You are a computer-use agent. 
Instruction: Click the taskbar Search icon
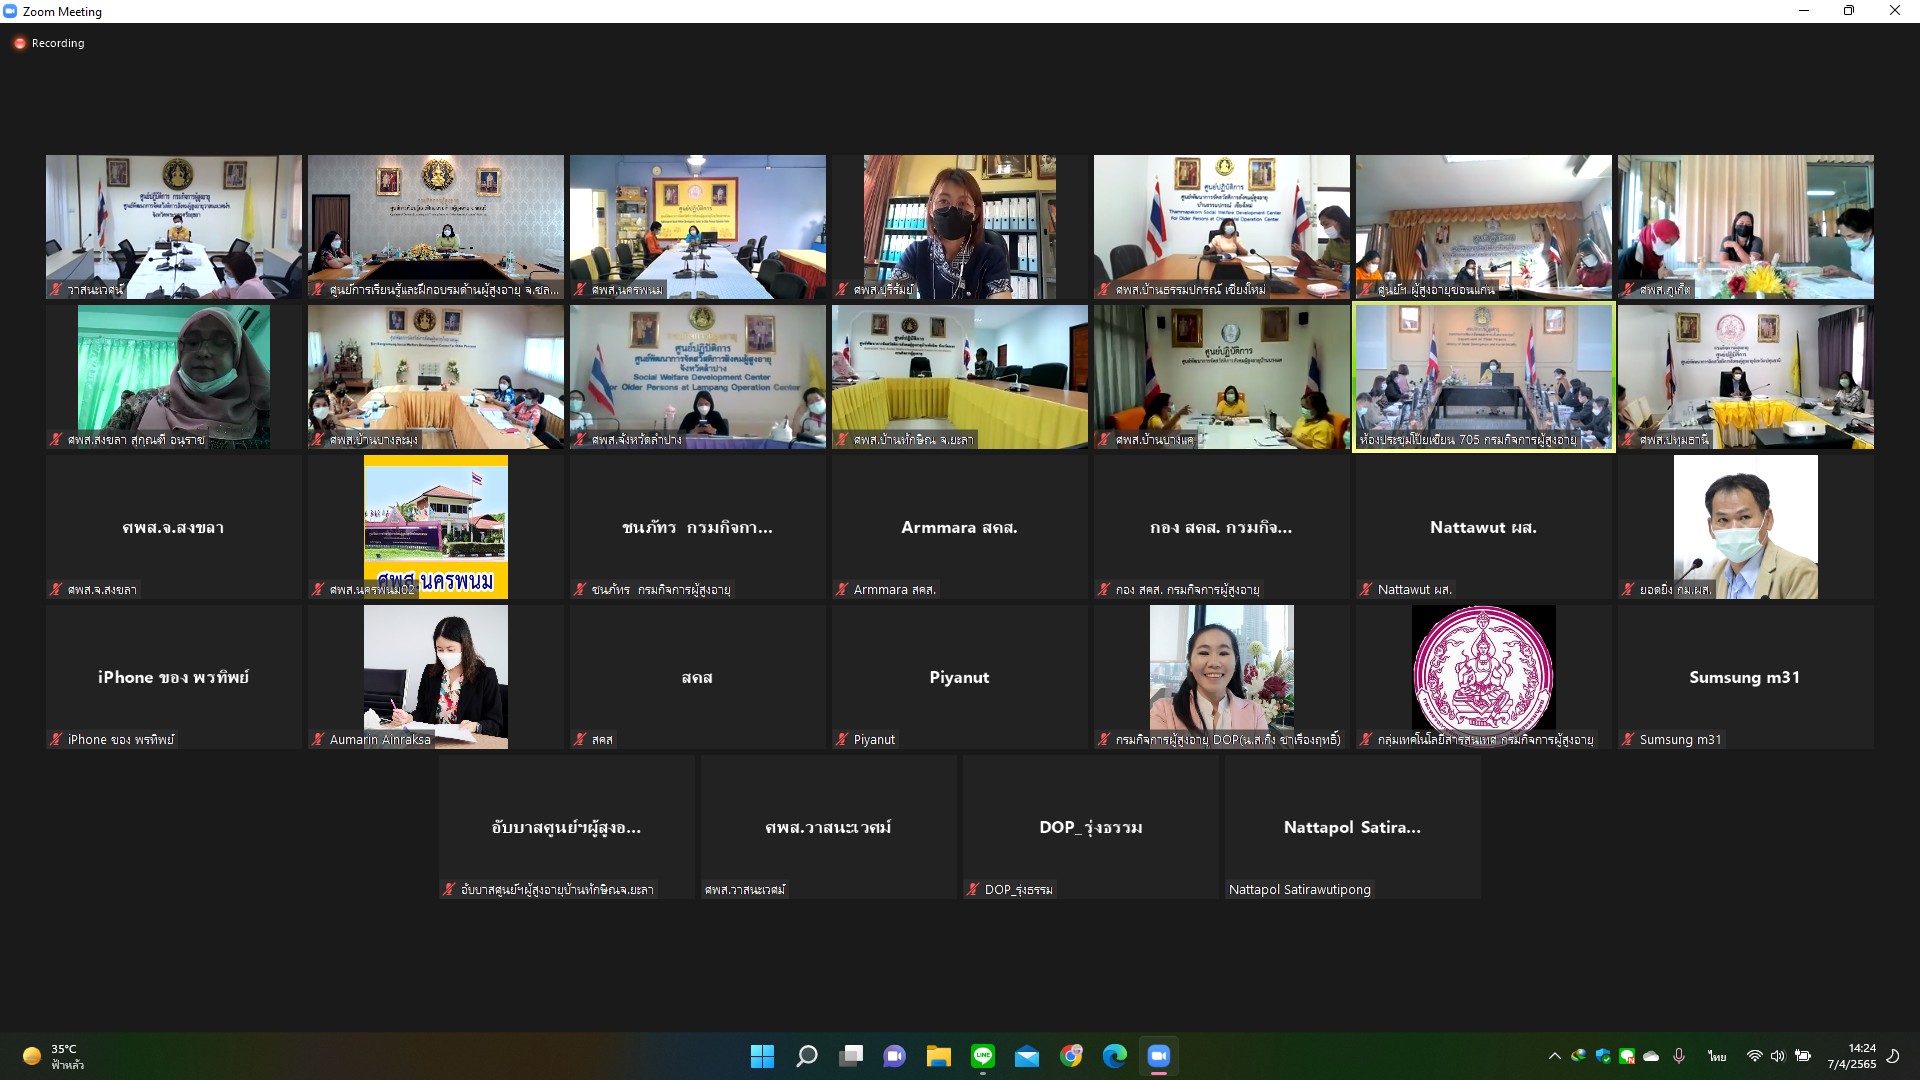pos(807,1056)
